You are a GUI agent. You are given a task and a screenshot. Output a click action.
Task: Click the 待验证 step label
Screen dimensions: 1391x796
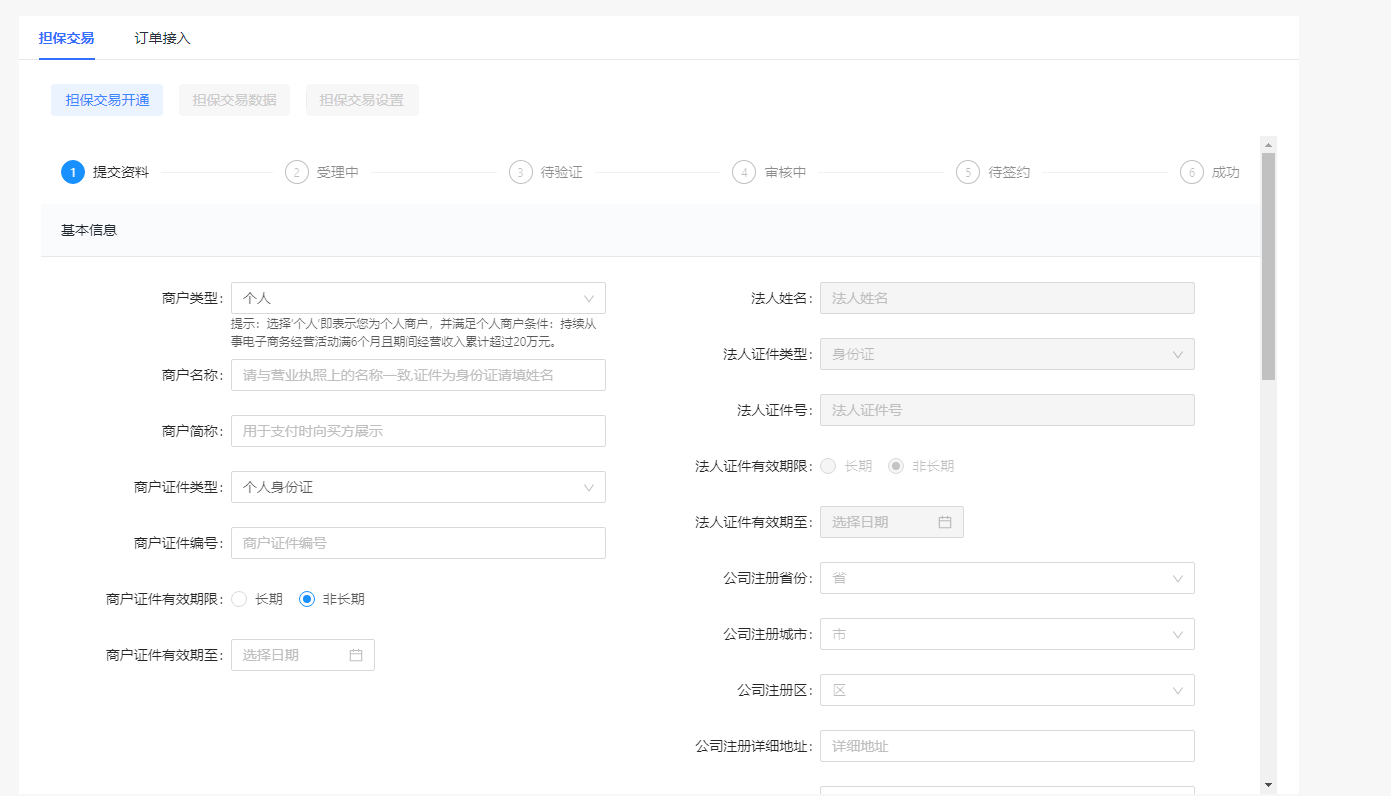(x=562, y=172)
